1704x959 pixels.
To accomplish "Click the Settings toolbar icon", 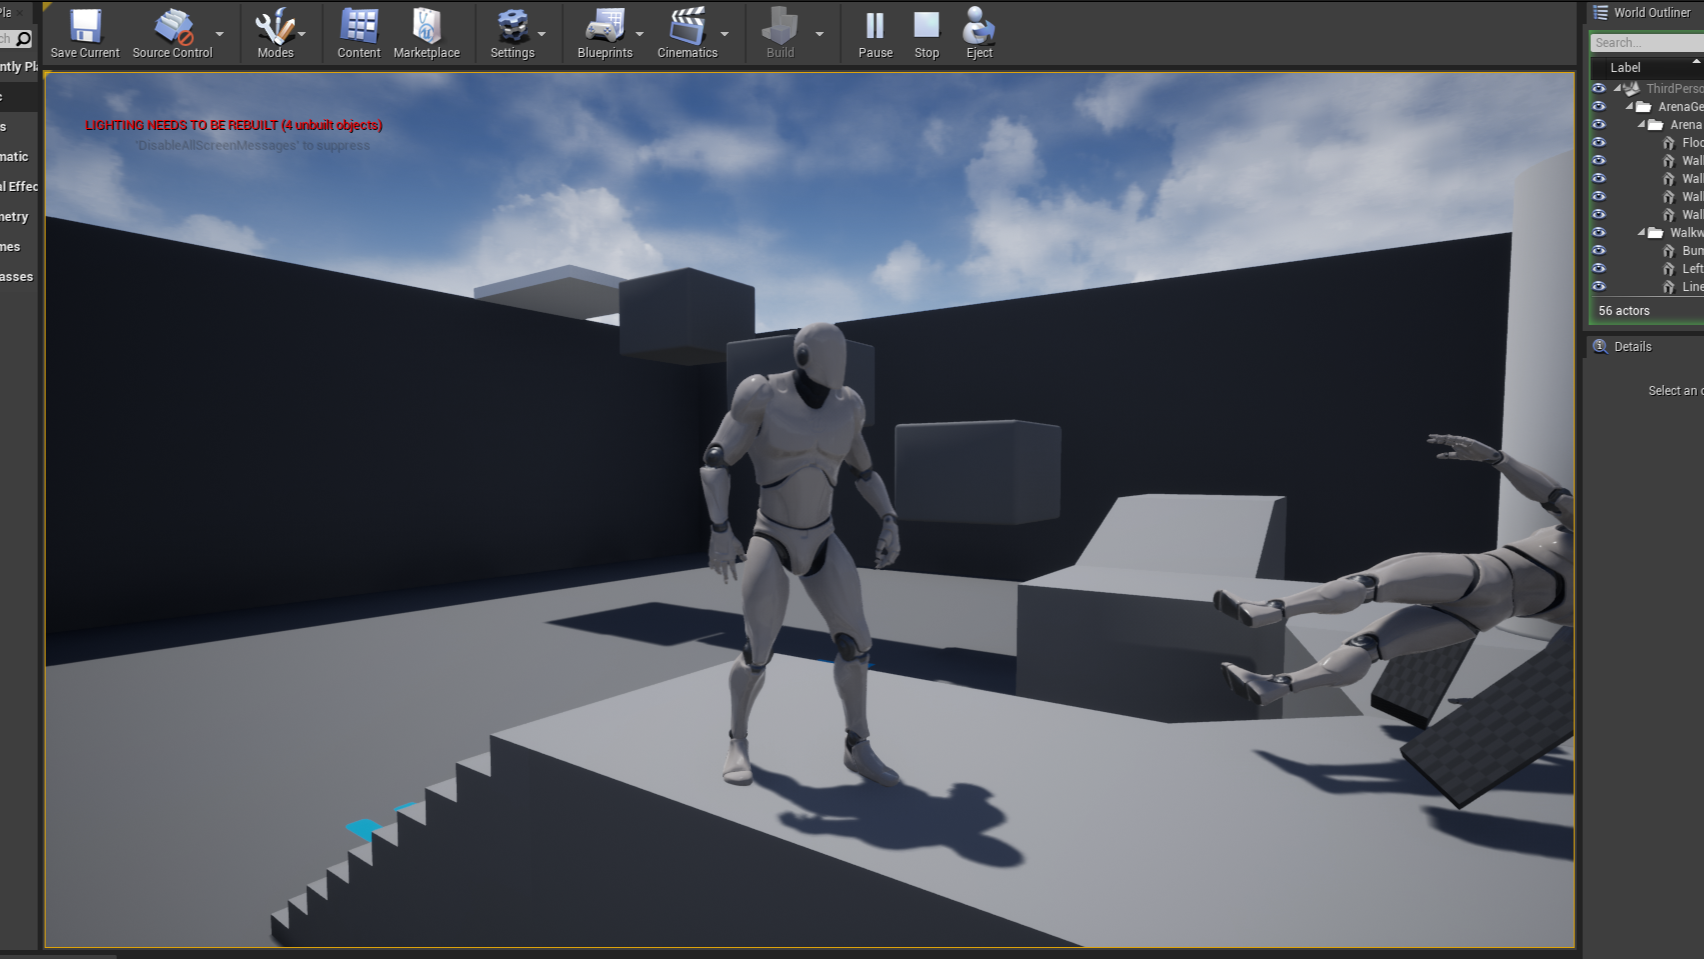I will point(514,25).
